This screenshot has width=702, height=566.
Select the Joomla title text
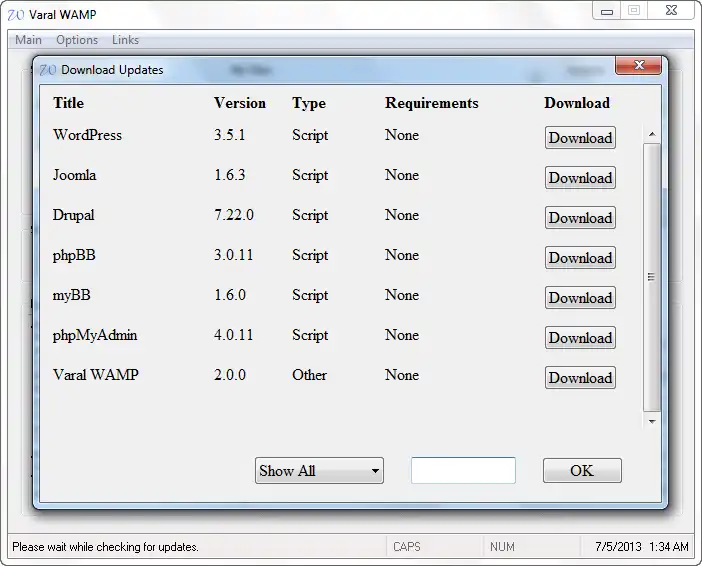click(x=74, y=175)
